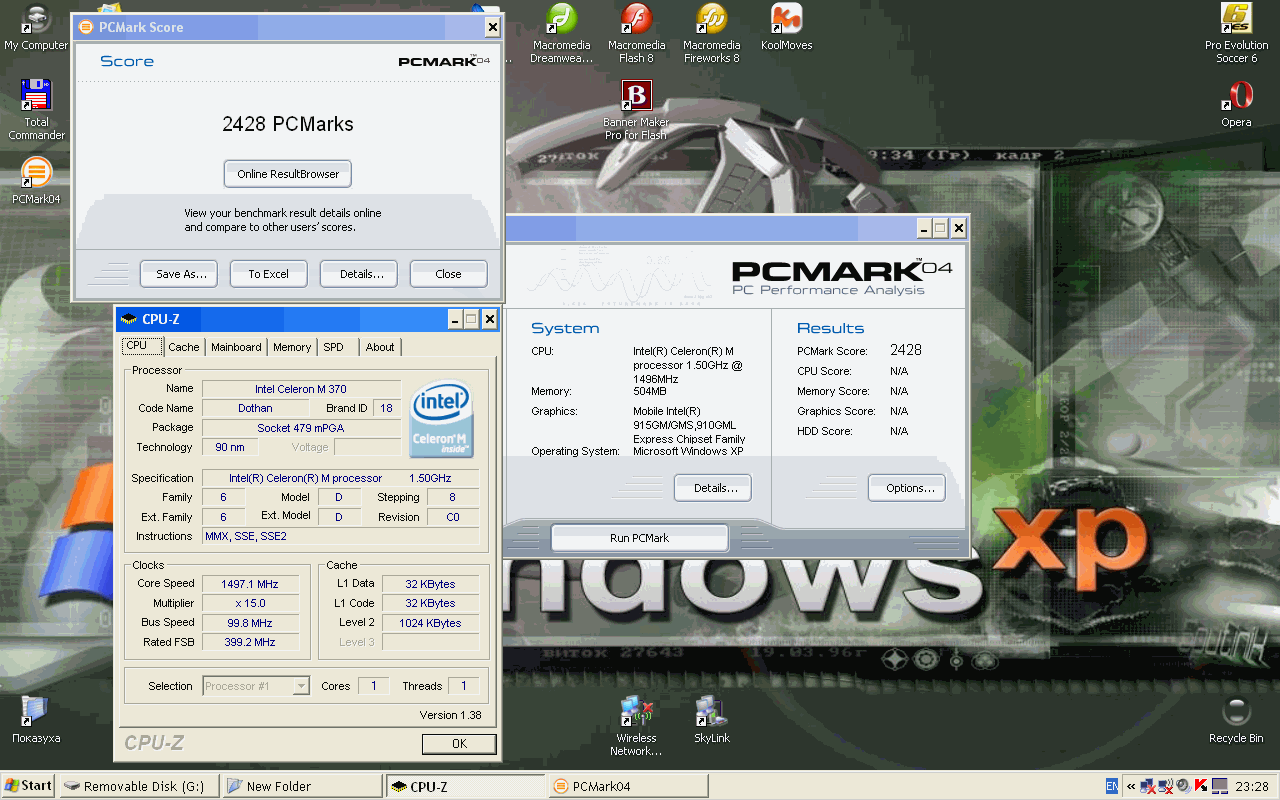Close the PCMark Score window
This screenshot has height=800, width=1280.
click(x=492, y=28)
